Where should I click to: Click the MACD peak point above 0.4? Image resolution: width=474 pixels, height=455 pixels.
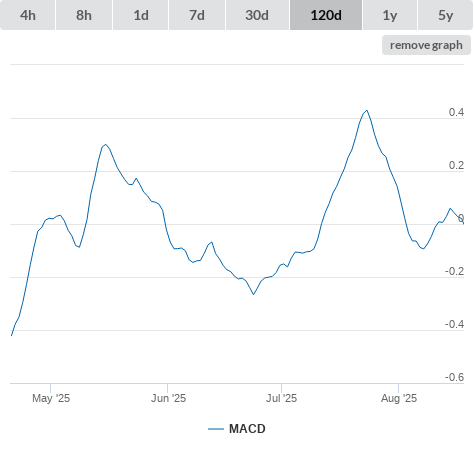tap(367, 110)
